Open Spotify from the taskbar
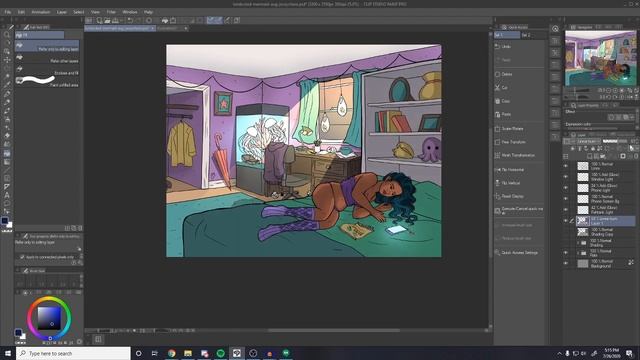 pos(220,353)
